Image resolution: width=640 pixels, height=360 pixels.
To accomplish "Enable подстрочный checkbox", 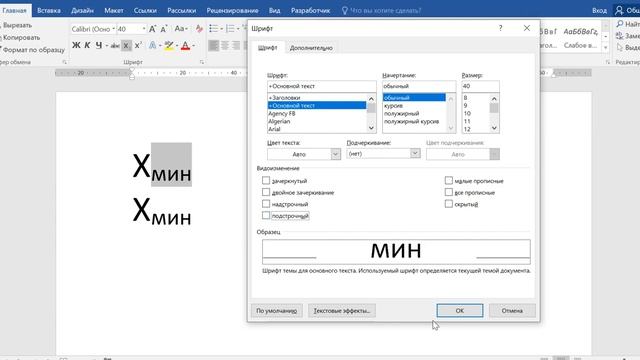I will [x=266, y=215].
